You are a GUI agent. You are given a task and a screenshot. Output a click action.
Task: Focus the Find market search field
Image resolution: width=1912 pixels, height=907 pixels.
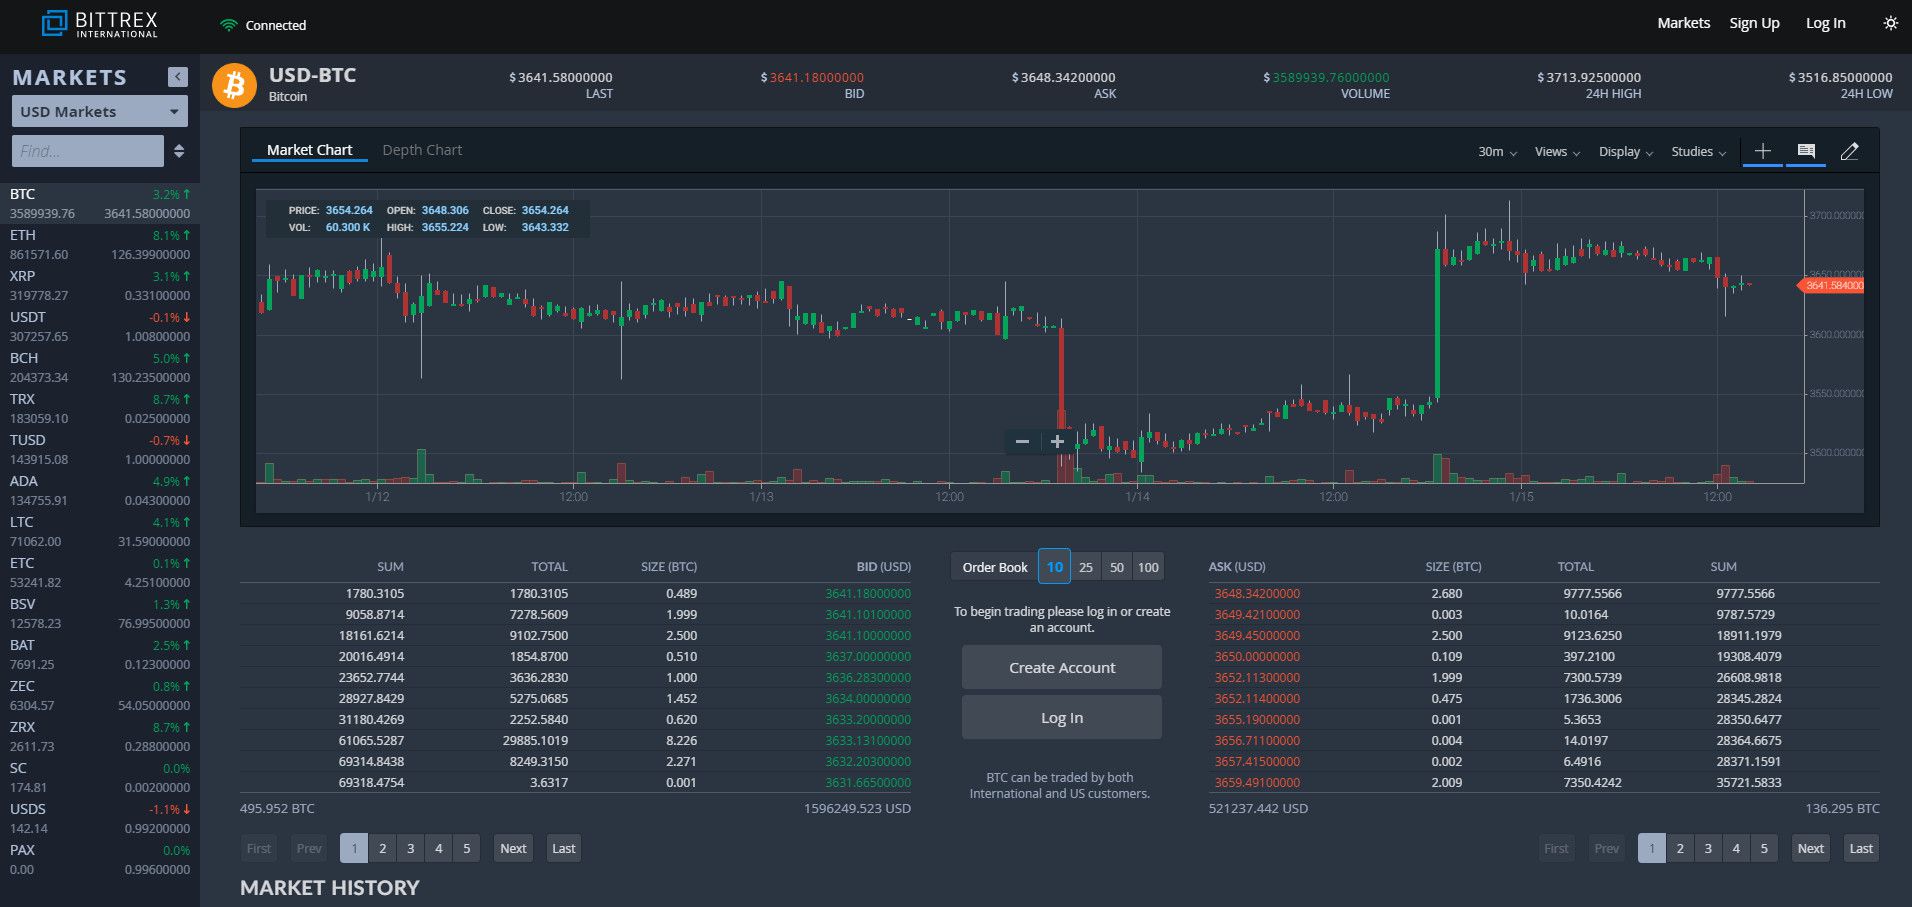[88, 151]
